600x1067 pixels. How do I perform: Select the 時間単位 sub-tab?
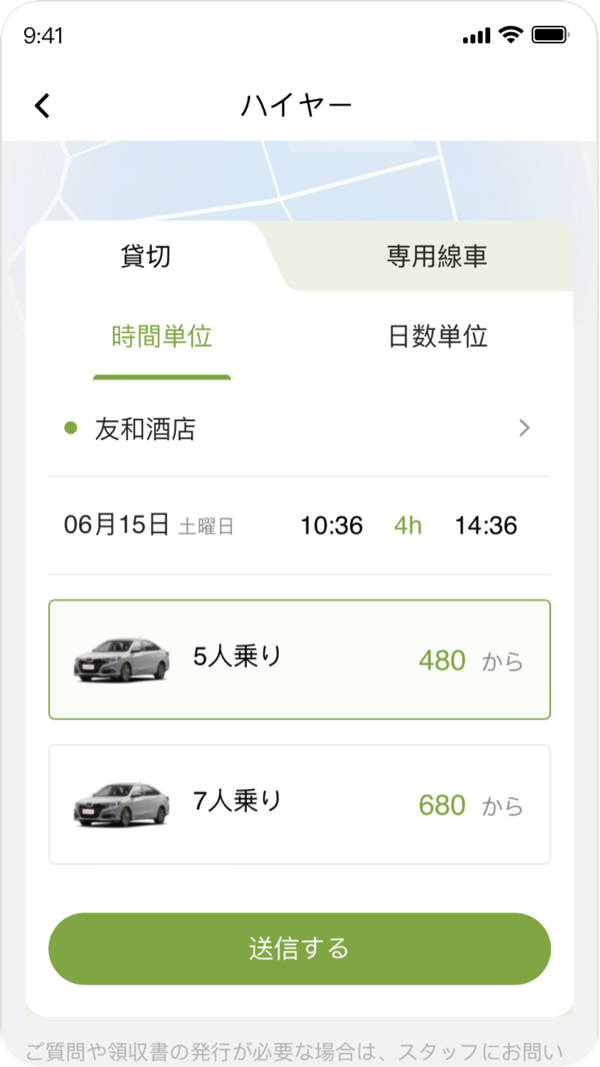(x=162, y=337)
